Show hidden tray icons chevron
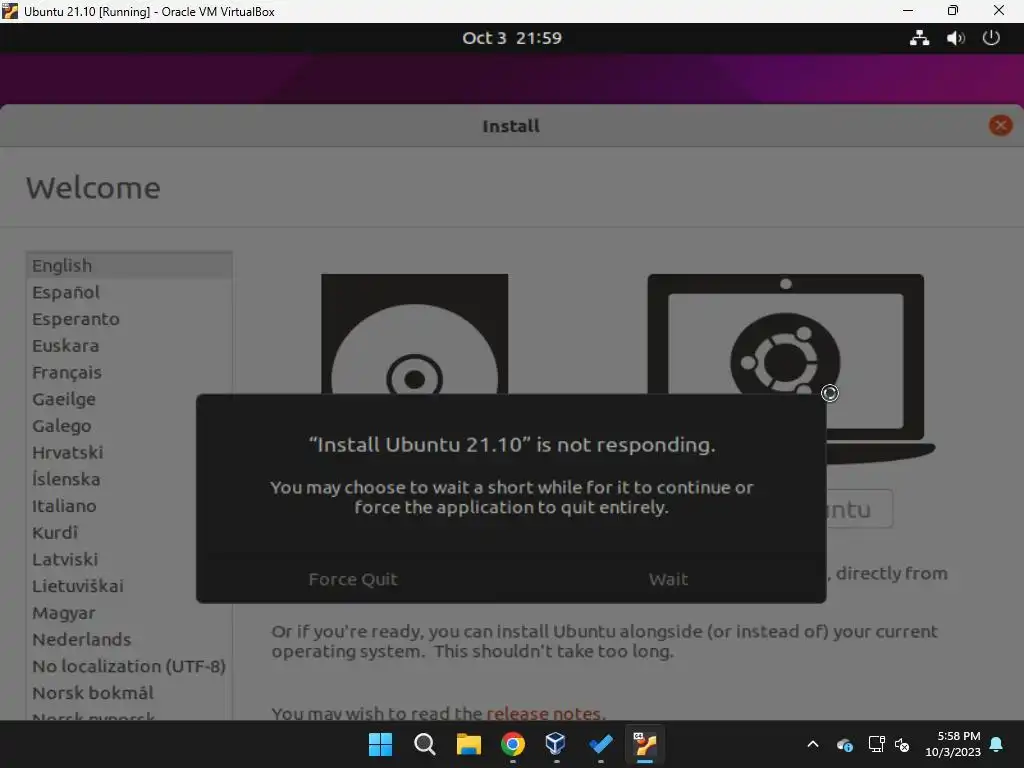 (813, 744)
